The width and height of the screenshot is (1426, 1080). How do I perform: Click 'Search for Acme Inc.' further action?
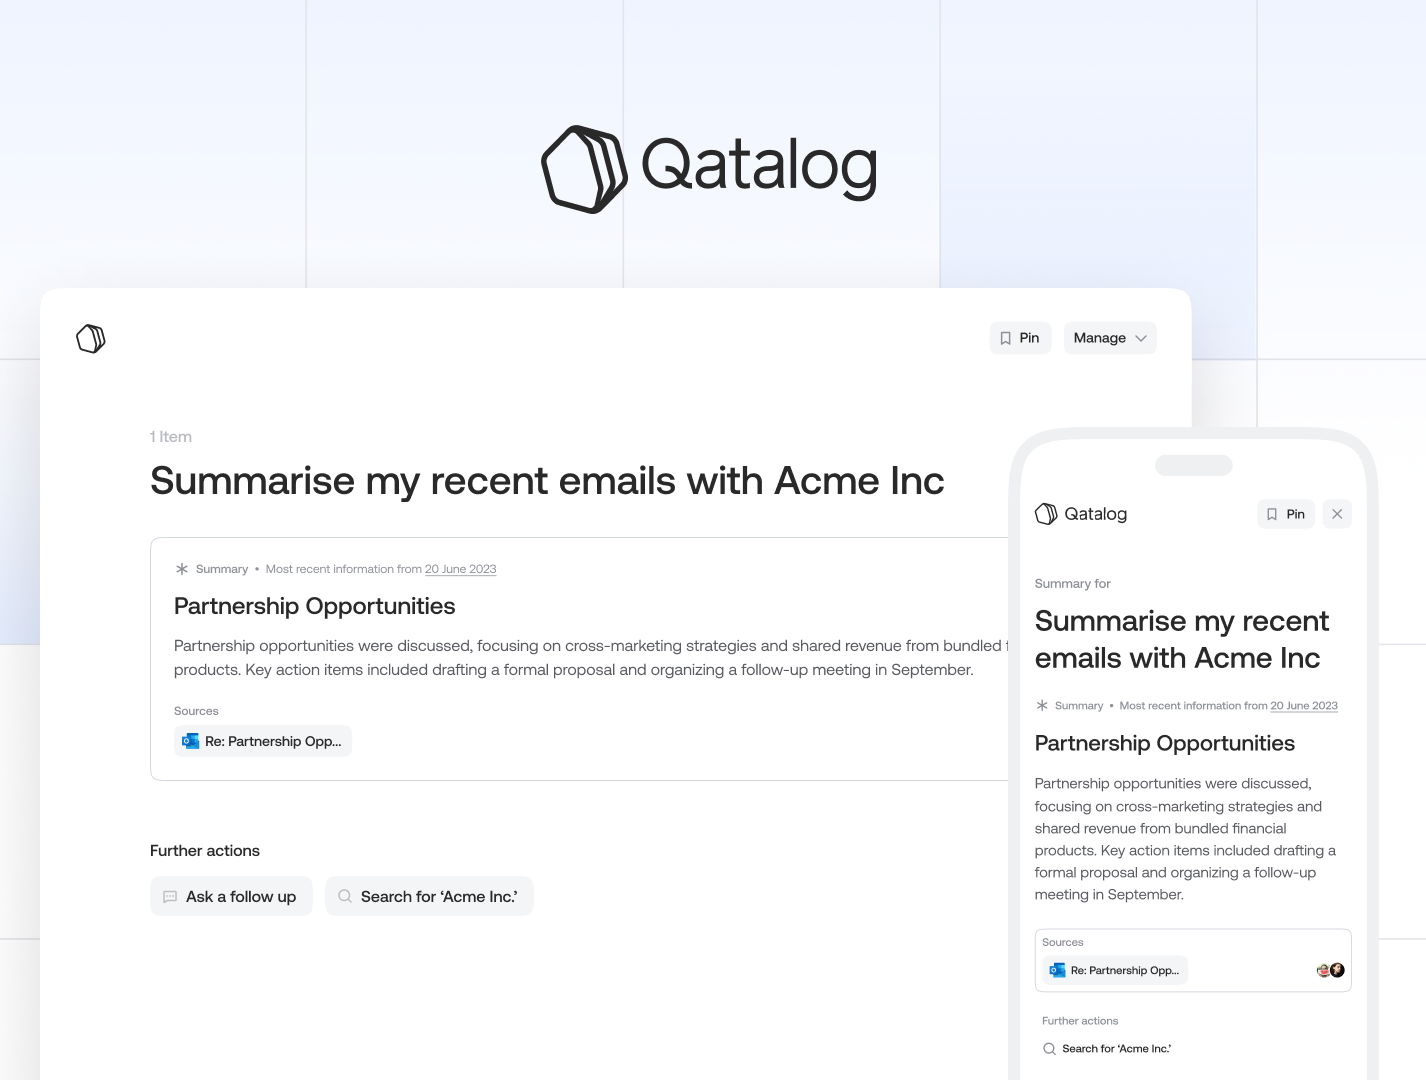(x=429, y=896)
